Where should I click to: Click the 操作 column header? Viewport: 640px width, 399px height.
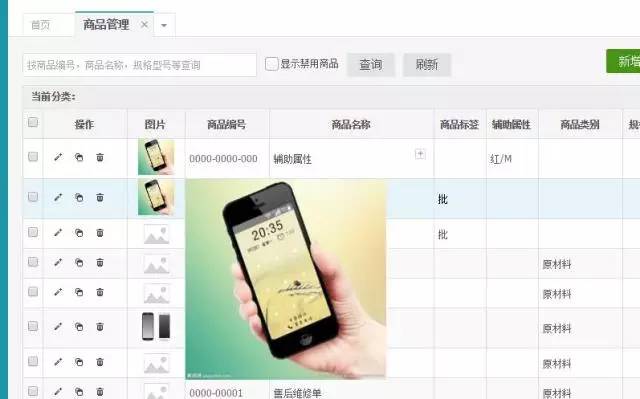(84, 124)
